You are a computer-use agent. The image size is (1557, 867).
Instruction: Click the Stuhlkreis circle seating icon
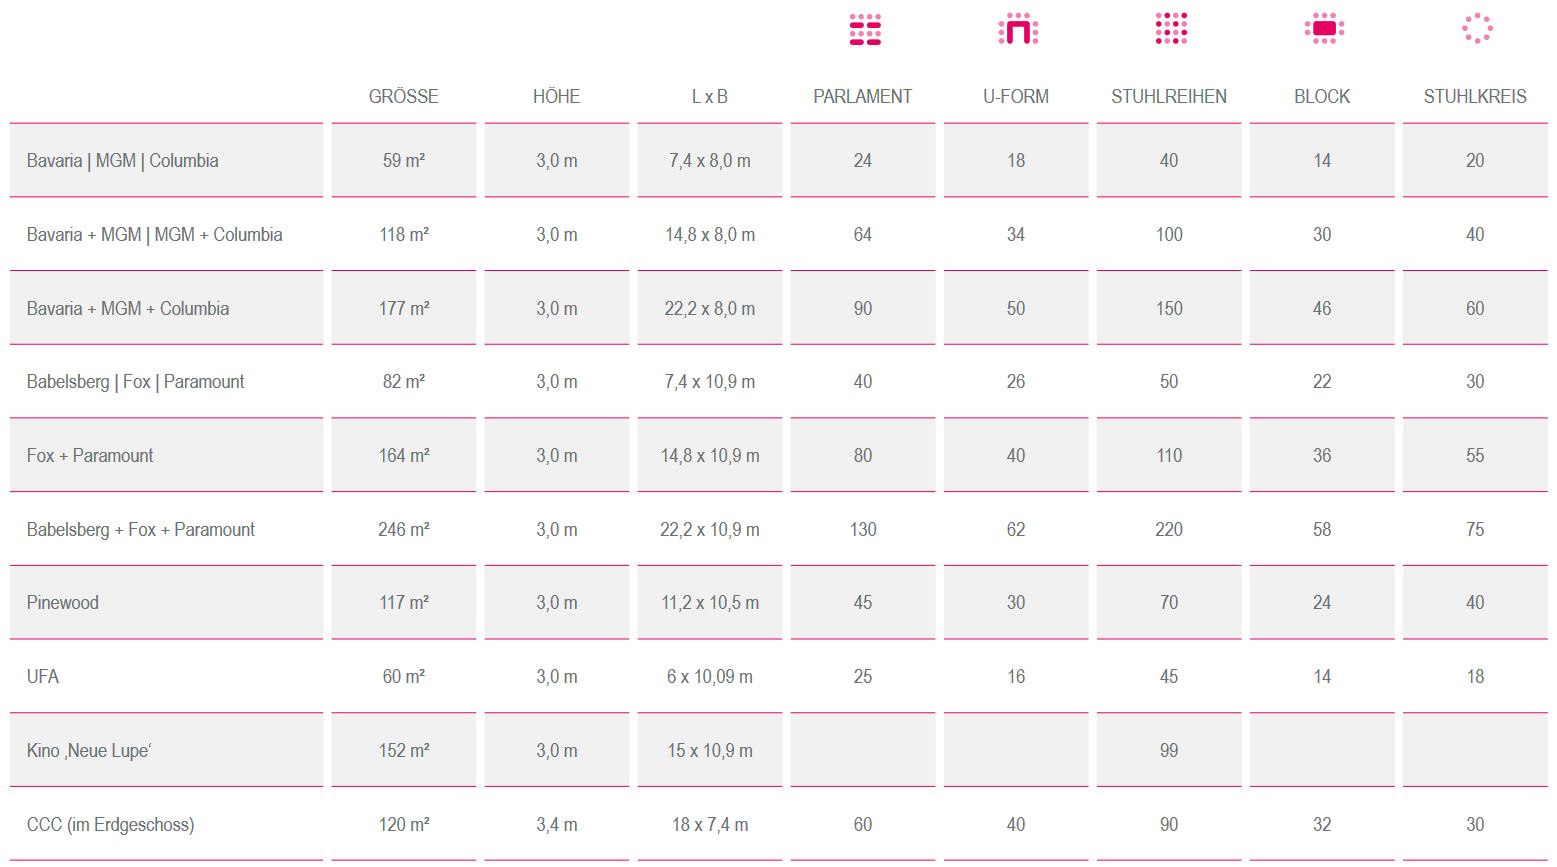pyautogui.click(x=1477, y=29)
